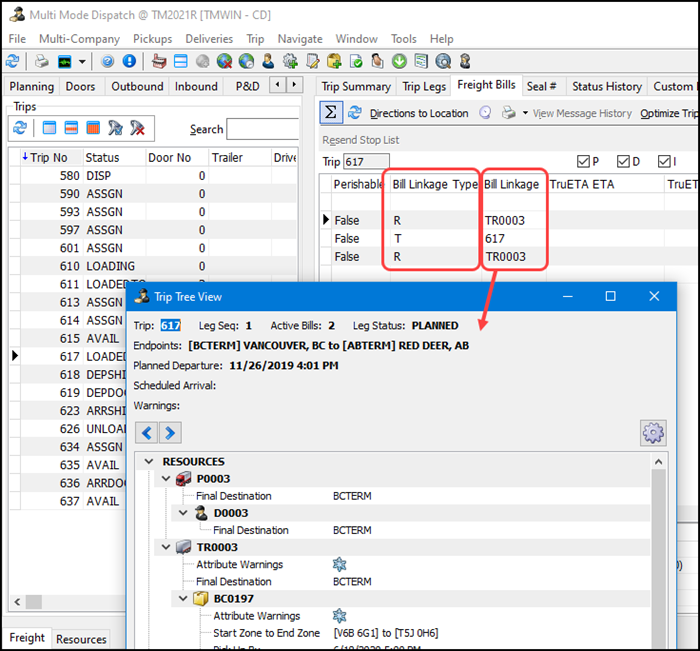Viewport: 700px width, 651px height.
Task: Click the Sigma summation toolbar button
Action: click(331, 112)
